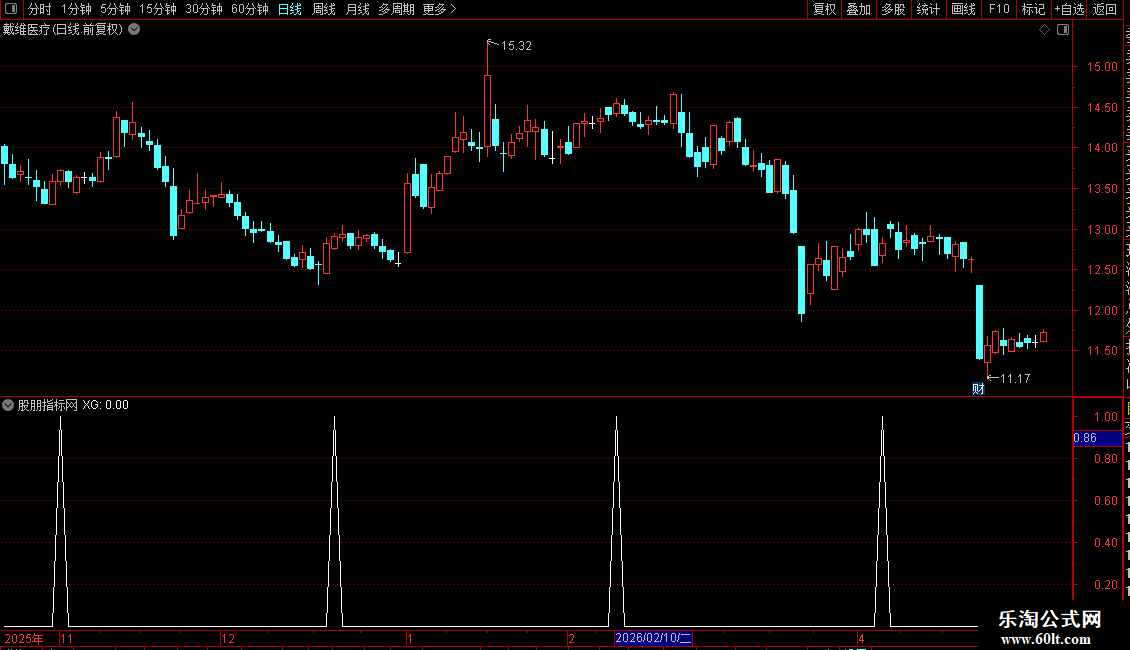
Task: Click the 15.32 high price label
Action: click(x=516, y=45)
